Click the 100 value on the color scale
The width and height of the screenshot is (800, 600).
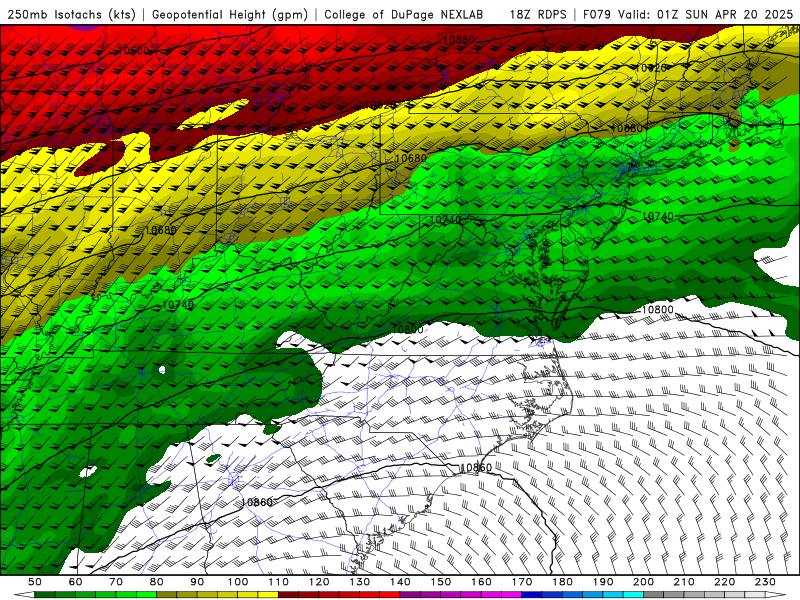tap(238, 582)
